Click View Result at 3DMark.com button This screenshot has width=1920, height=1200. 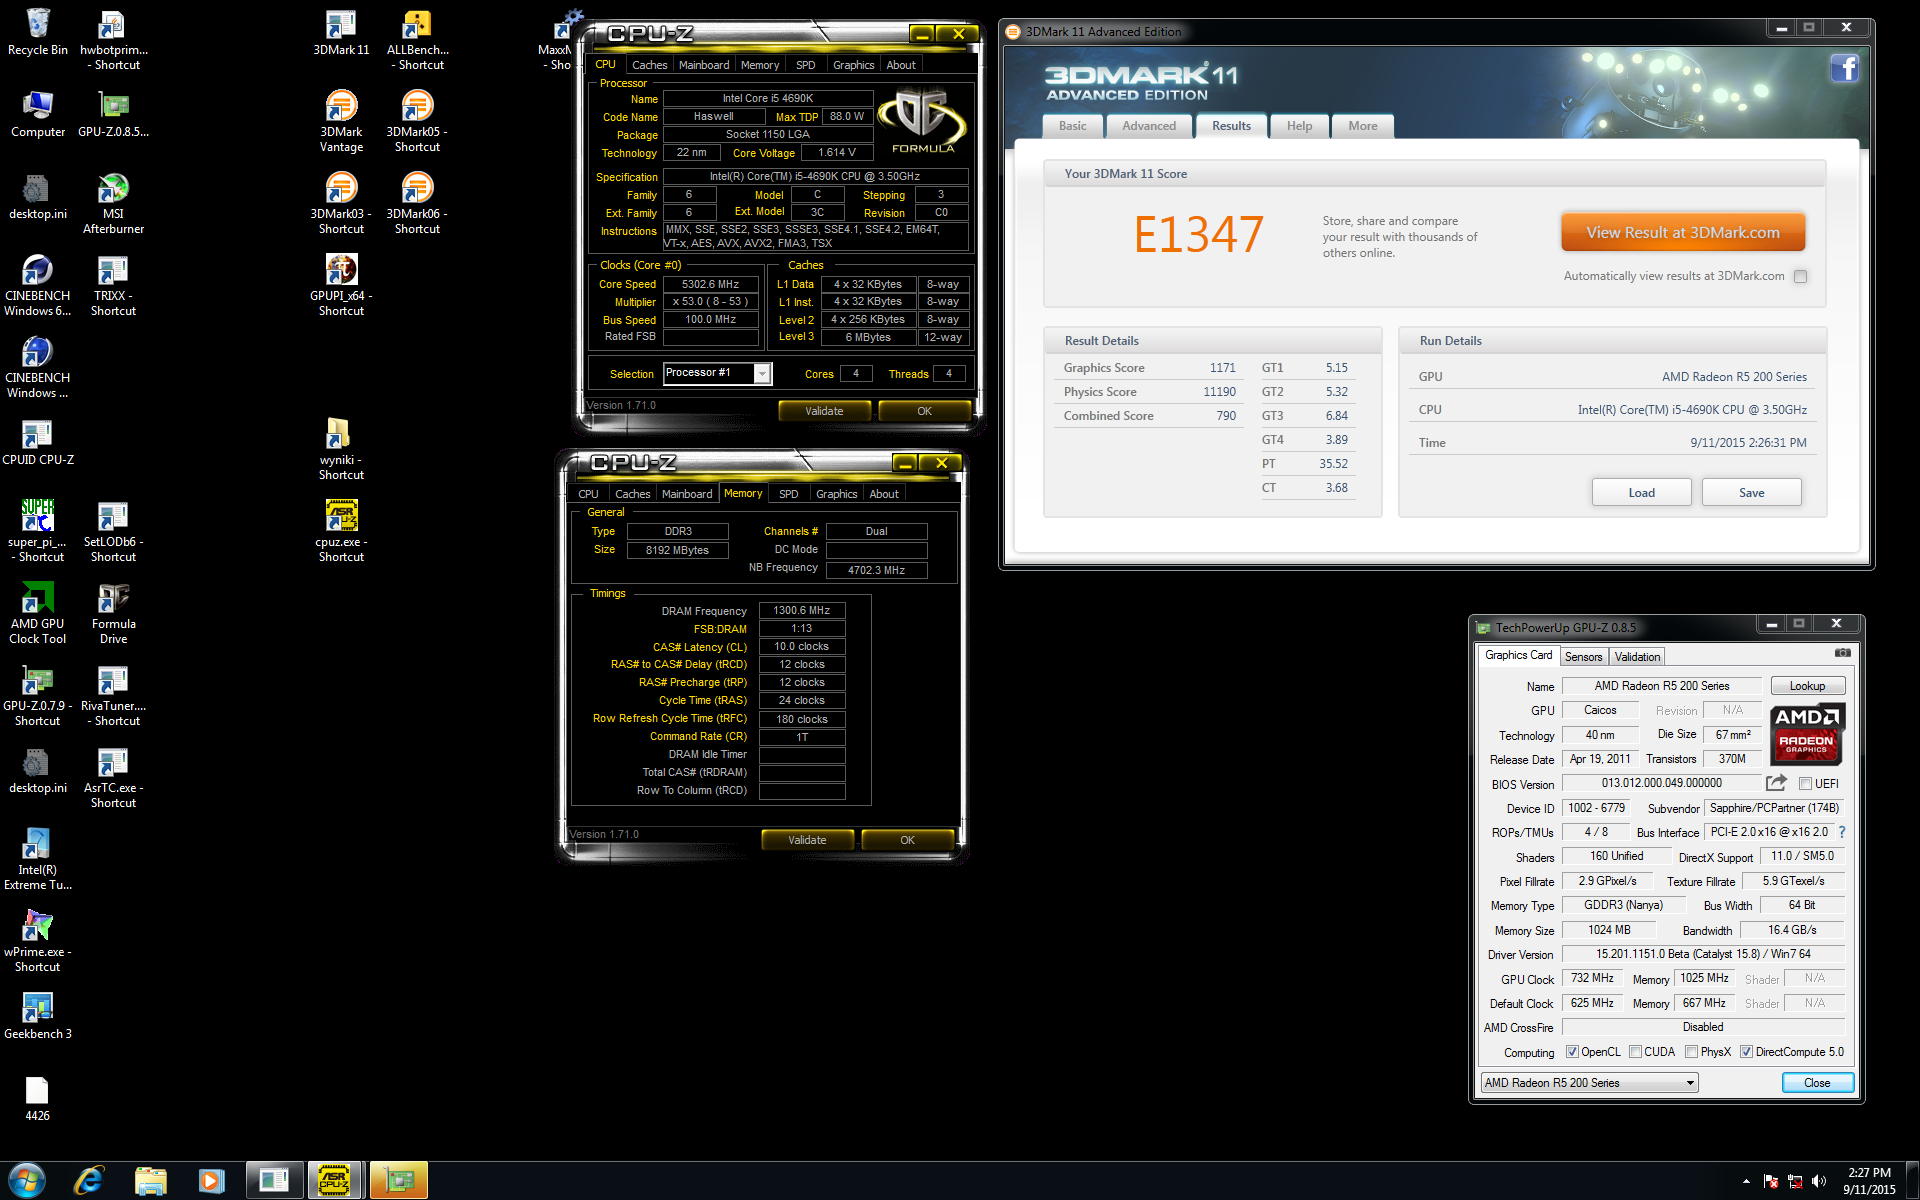1683,233
